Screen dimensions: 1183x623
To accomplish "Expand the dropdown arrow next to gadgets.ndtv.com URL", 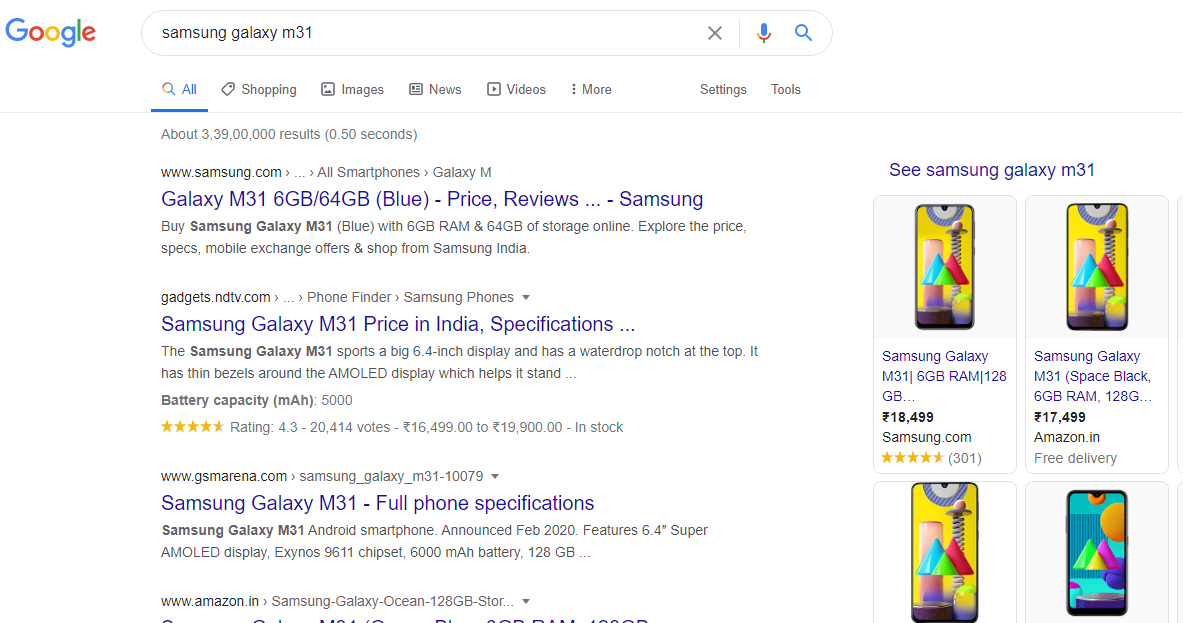I will click(526, 297).
